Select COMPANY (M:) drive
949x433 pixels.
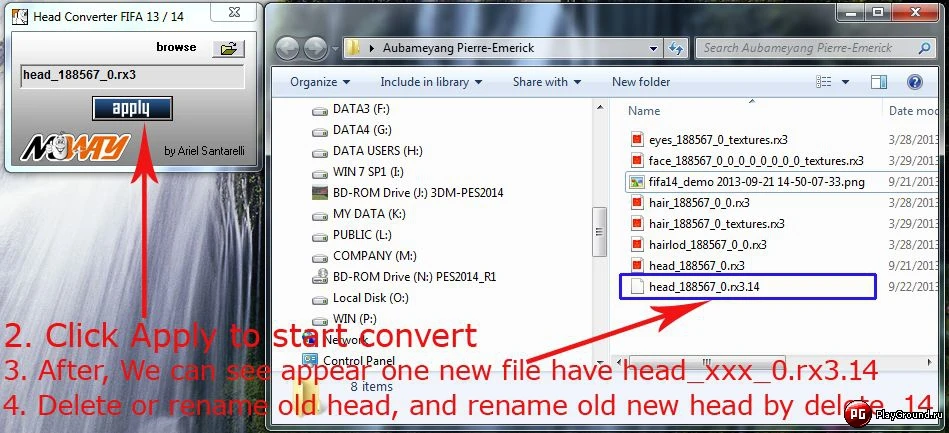pyautogui.click(x=375, y=256)
